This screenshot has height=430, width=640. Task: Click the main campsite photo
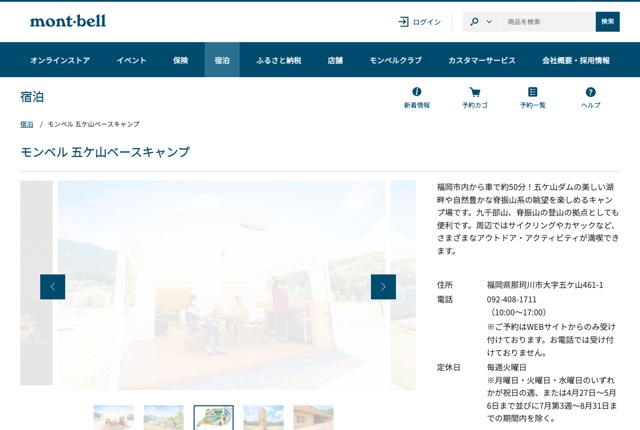click(221, 285)
